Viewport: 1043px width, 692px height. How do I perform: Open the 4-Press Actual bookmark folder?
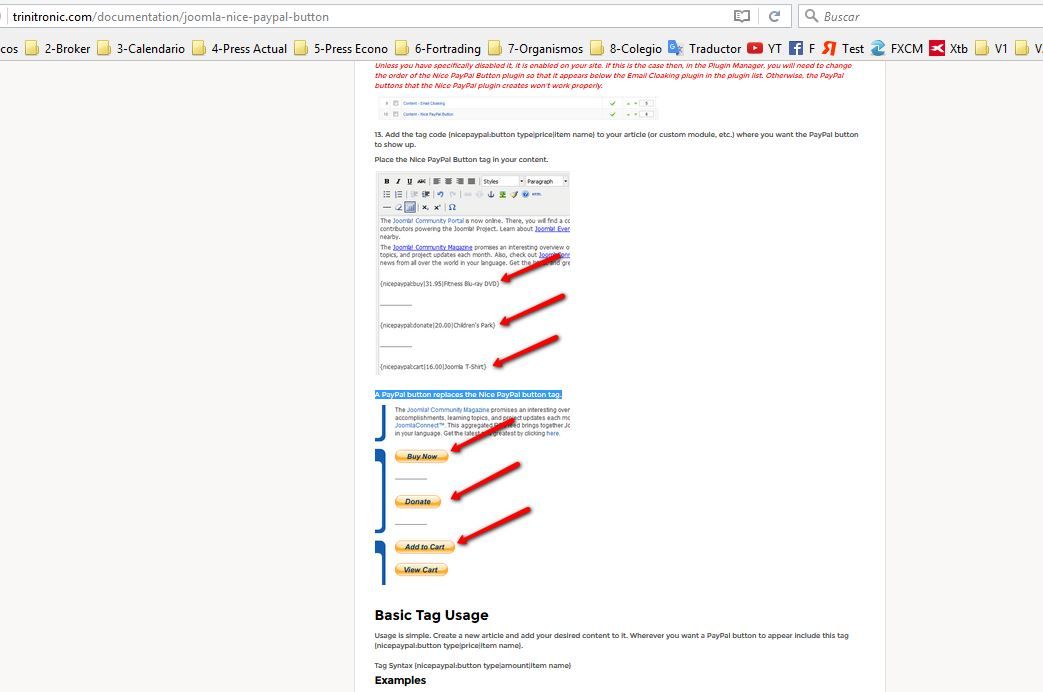[x=239, y=49]
